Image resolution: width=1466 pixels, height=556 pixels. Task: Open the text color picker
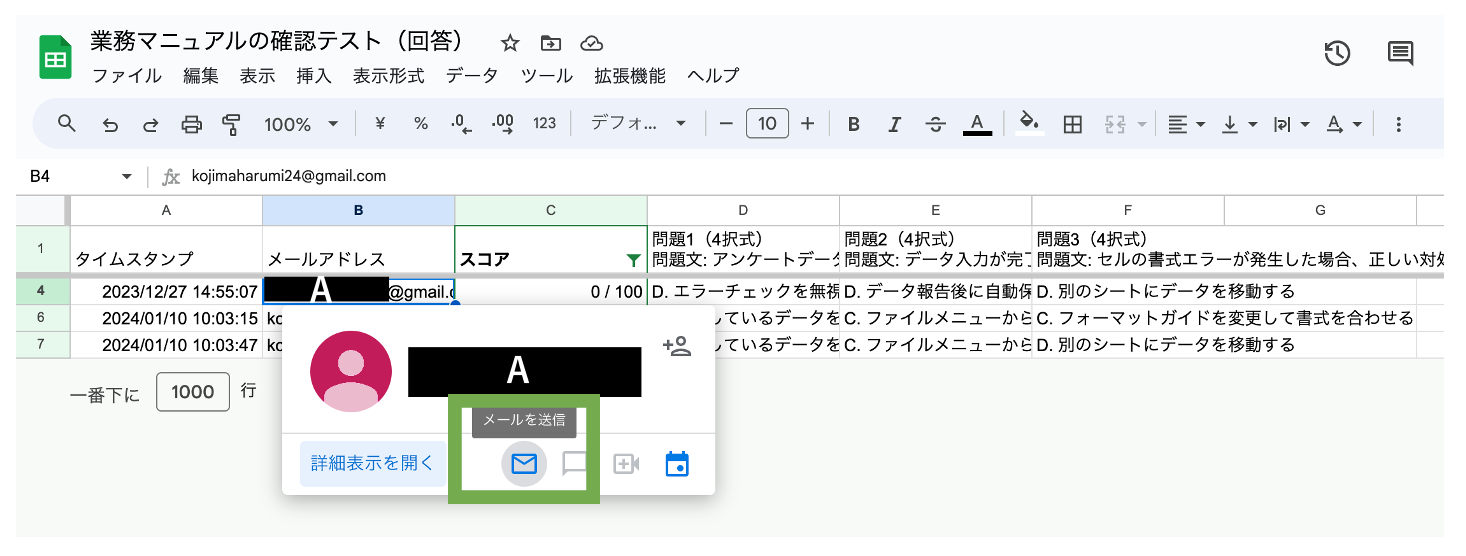(x=977, y=124)
